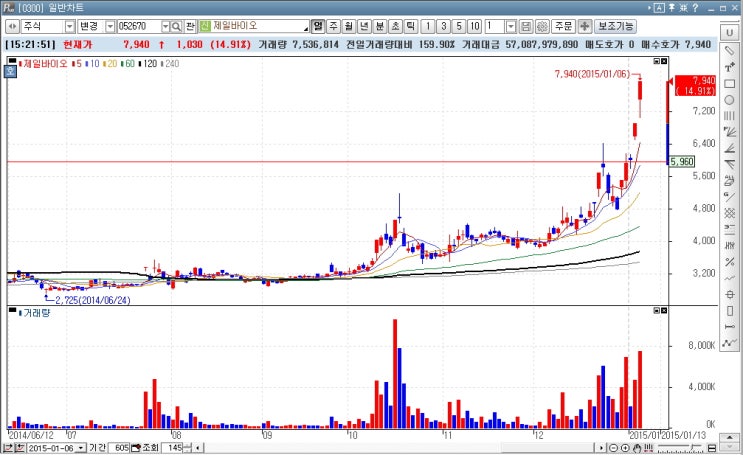This screenshot has width=743, height=455.
Task: Click the calendar icon beside period field
Action: coord(136,448)
